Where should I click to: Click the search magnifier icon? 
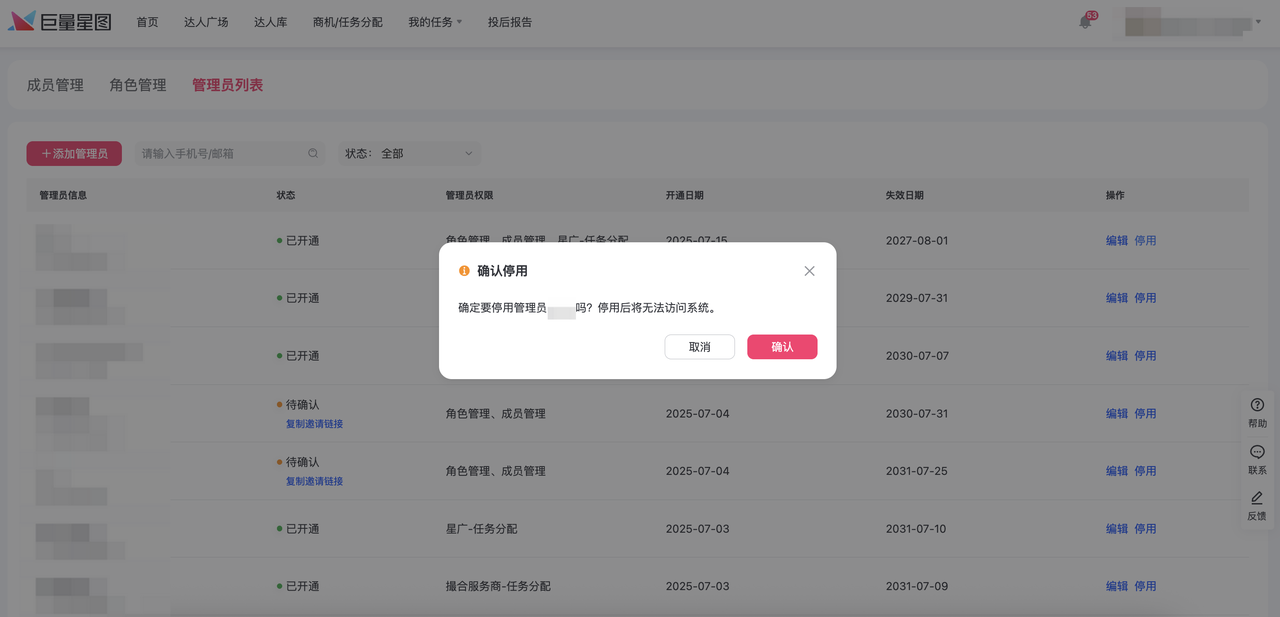[313, 154]
